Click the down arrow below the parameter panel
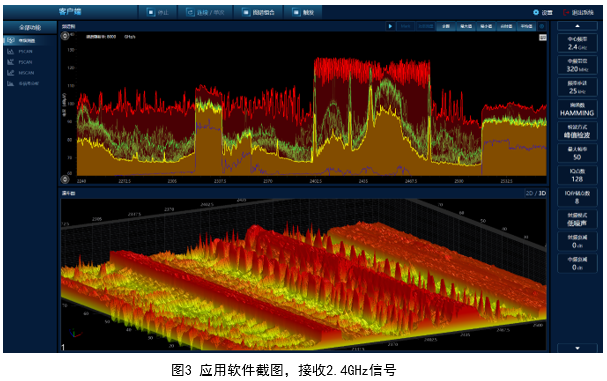The height and width of the screenshot is (381, 607). point(577,348)
